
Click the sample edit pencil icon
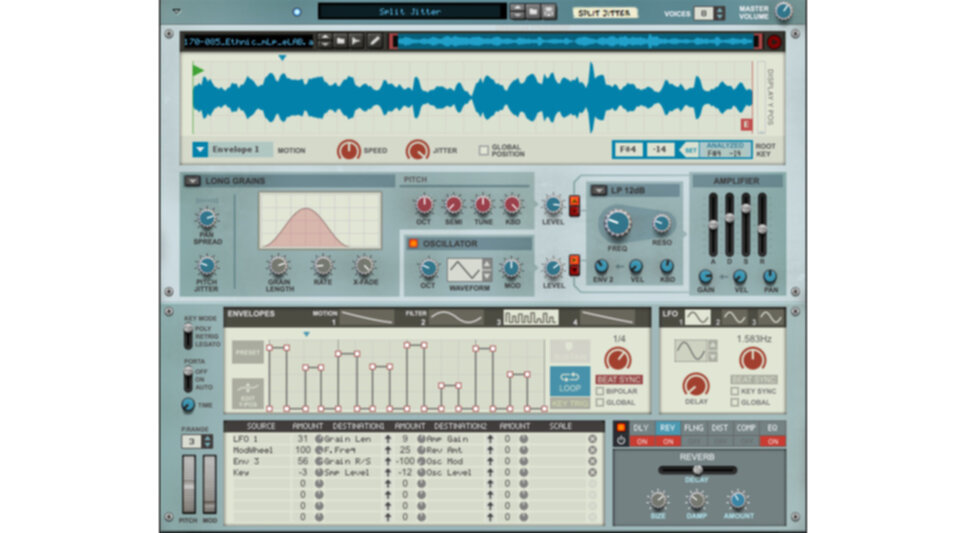(374, 41)
